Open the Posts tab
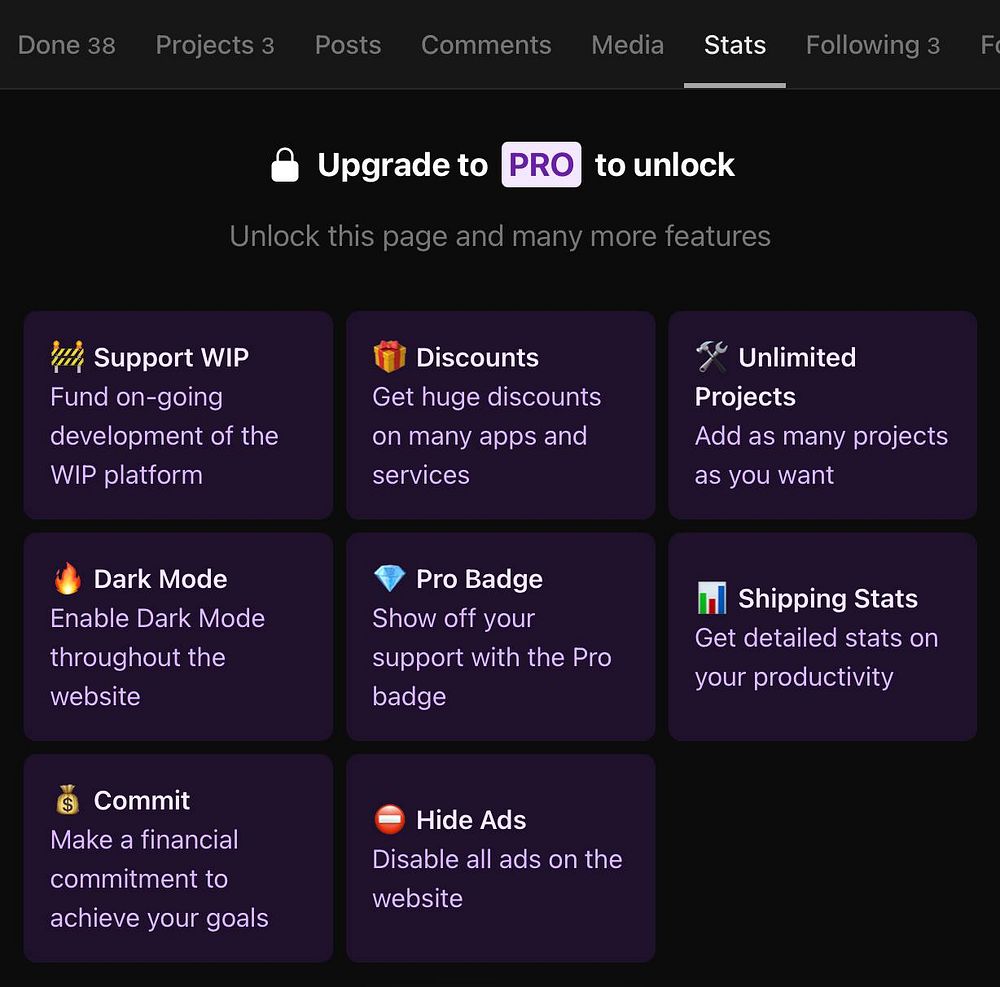This screenshot has width=1000, height=987. tap(348, 45)
